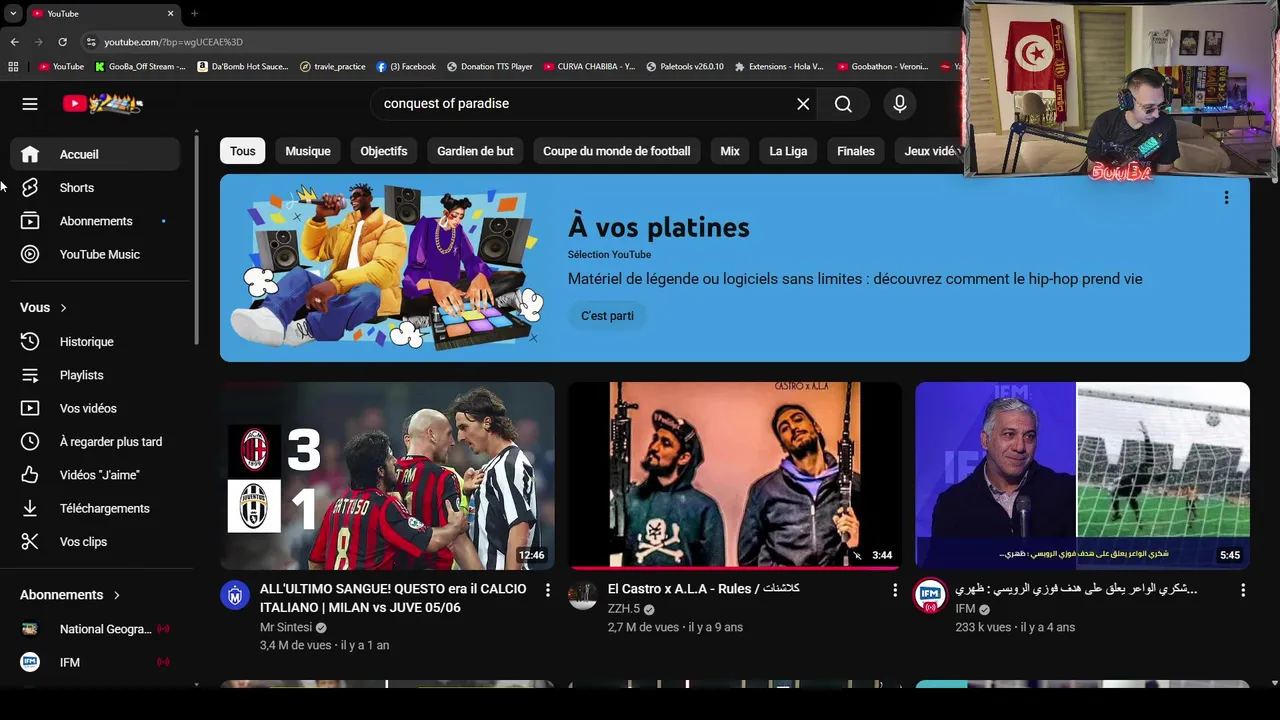The image size is (1280, 720).
Task: Open Da'Bomb Hot Sauce bookmark
Action: [x=243, y=67]
